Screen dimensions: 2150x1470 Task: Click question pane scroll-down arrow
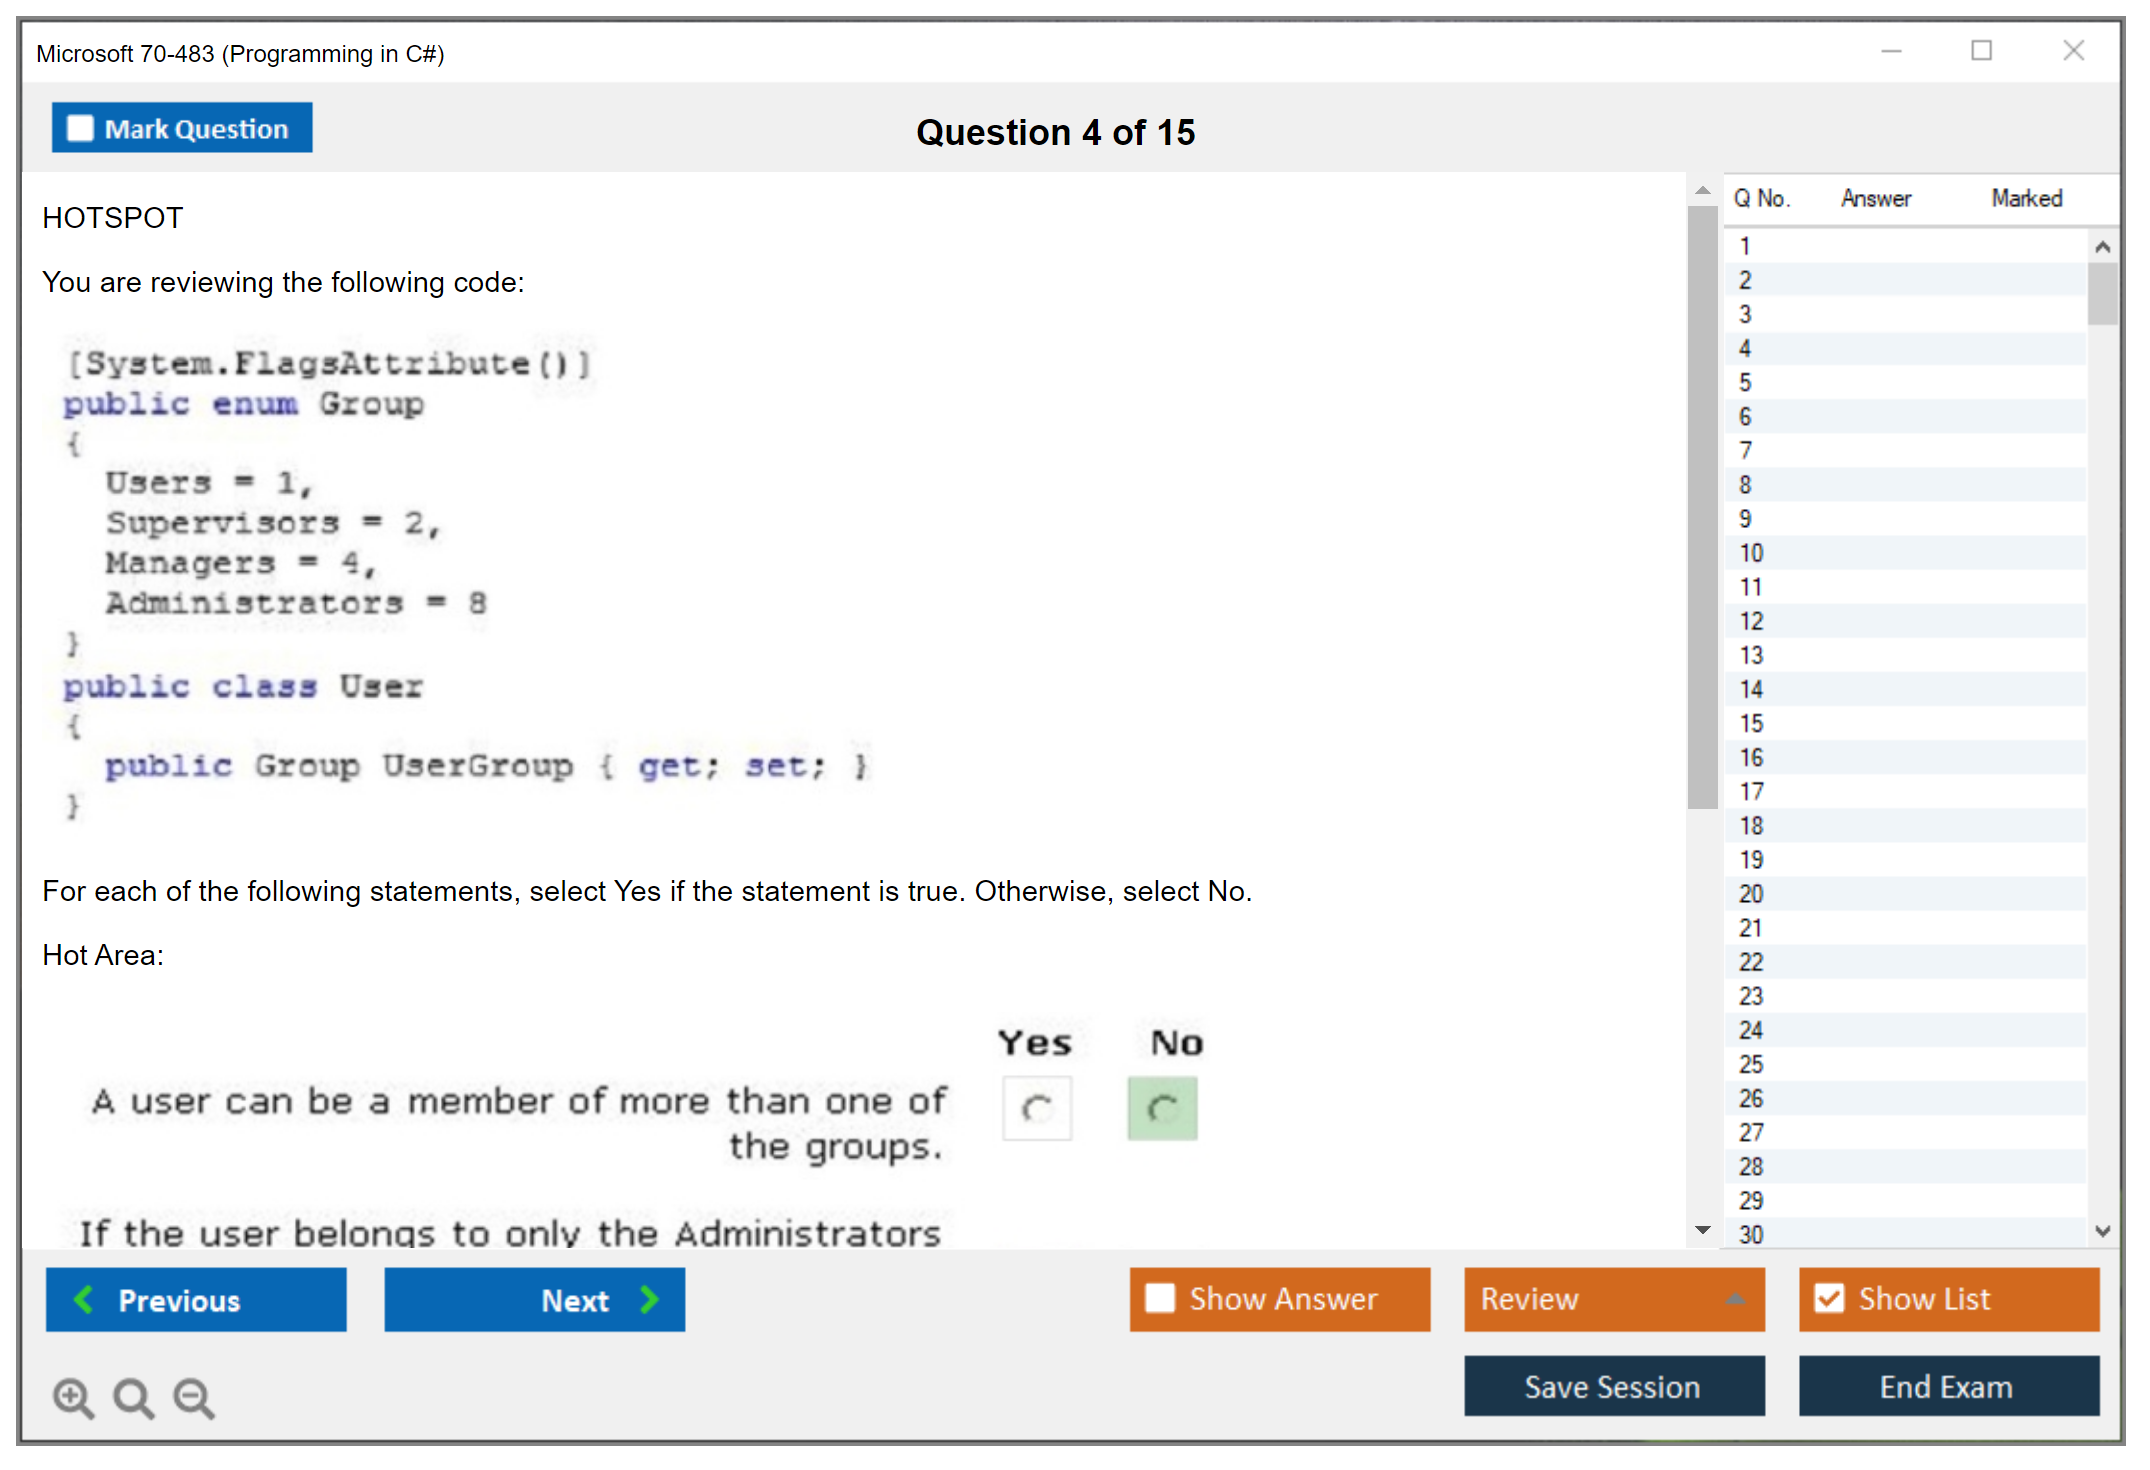click(x=1703, y=1230)
